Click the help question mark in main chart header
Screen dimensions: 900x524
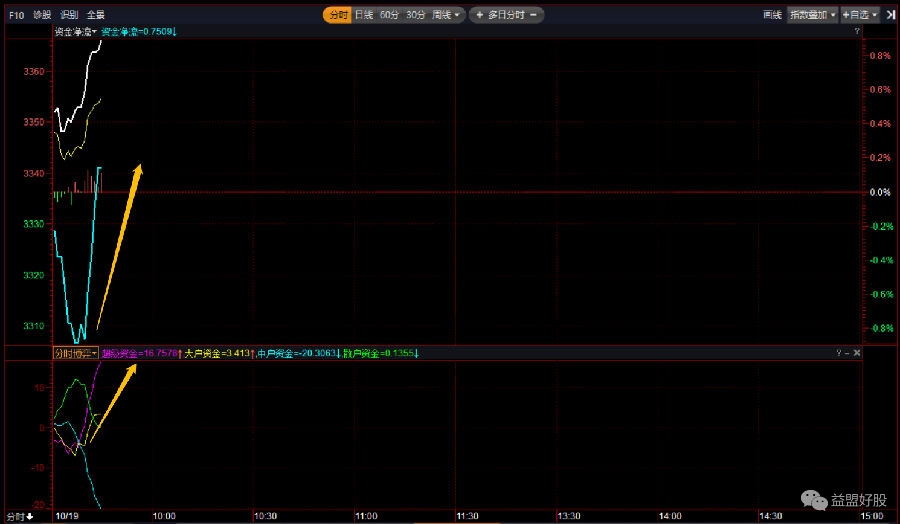856,32
